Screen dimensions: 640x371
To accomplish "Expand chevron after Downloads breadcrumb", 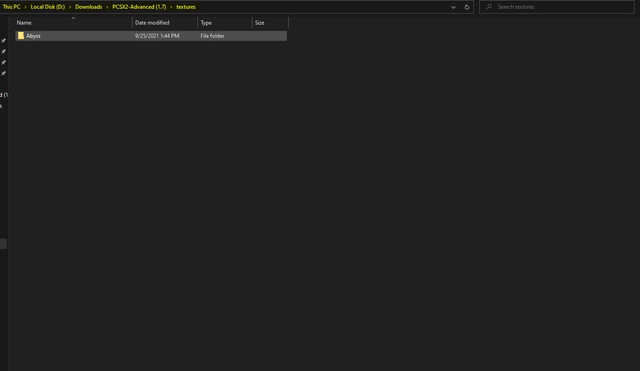I will tap(107, 7).
